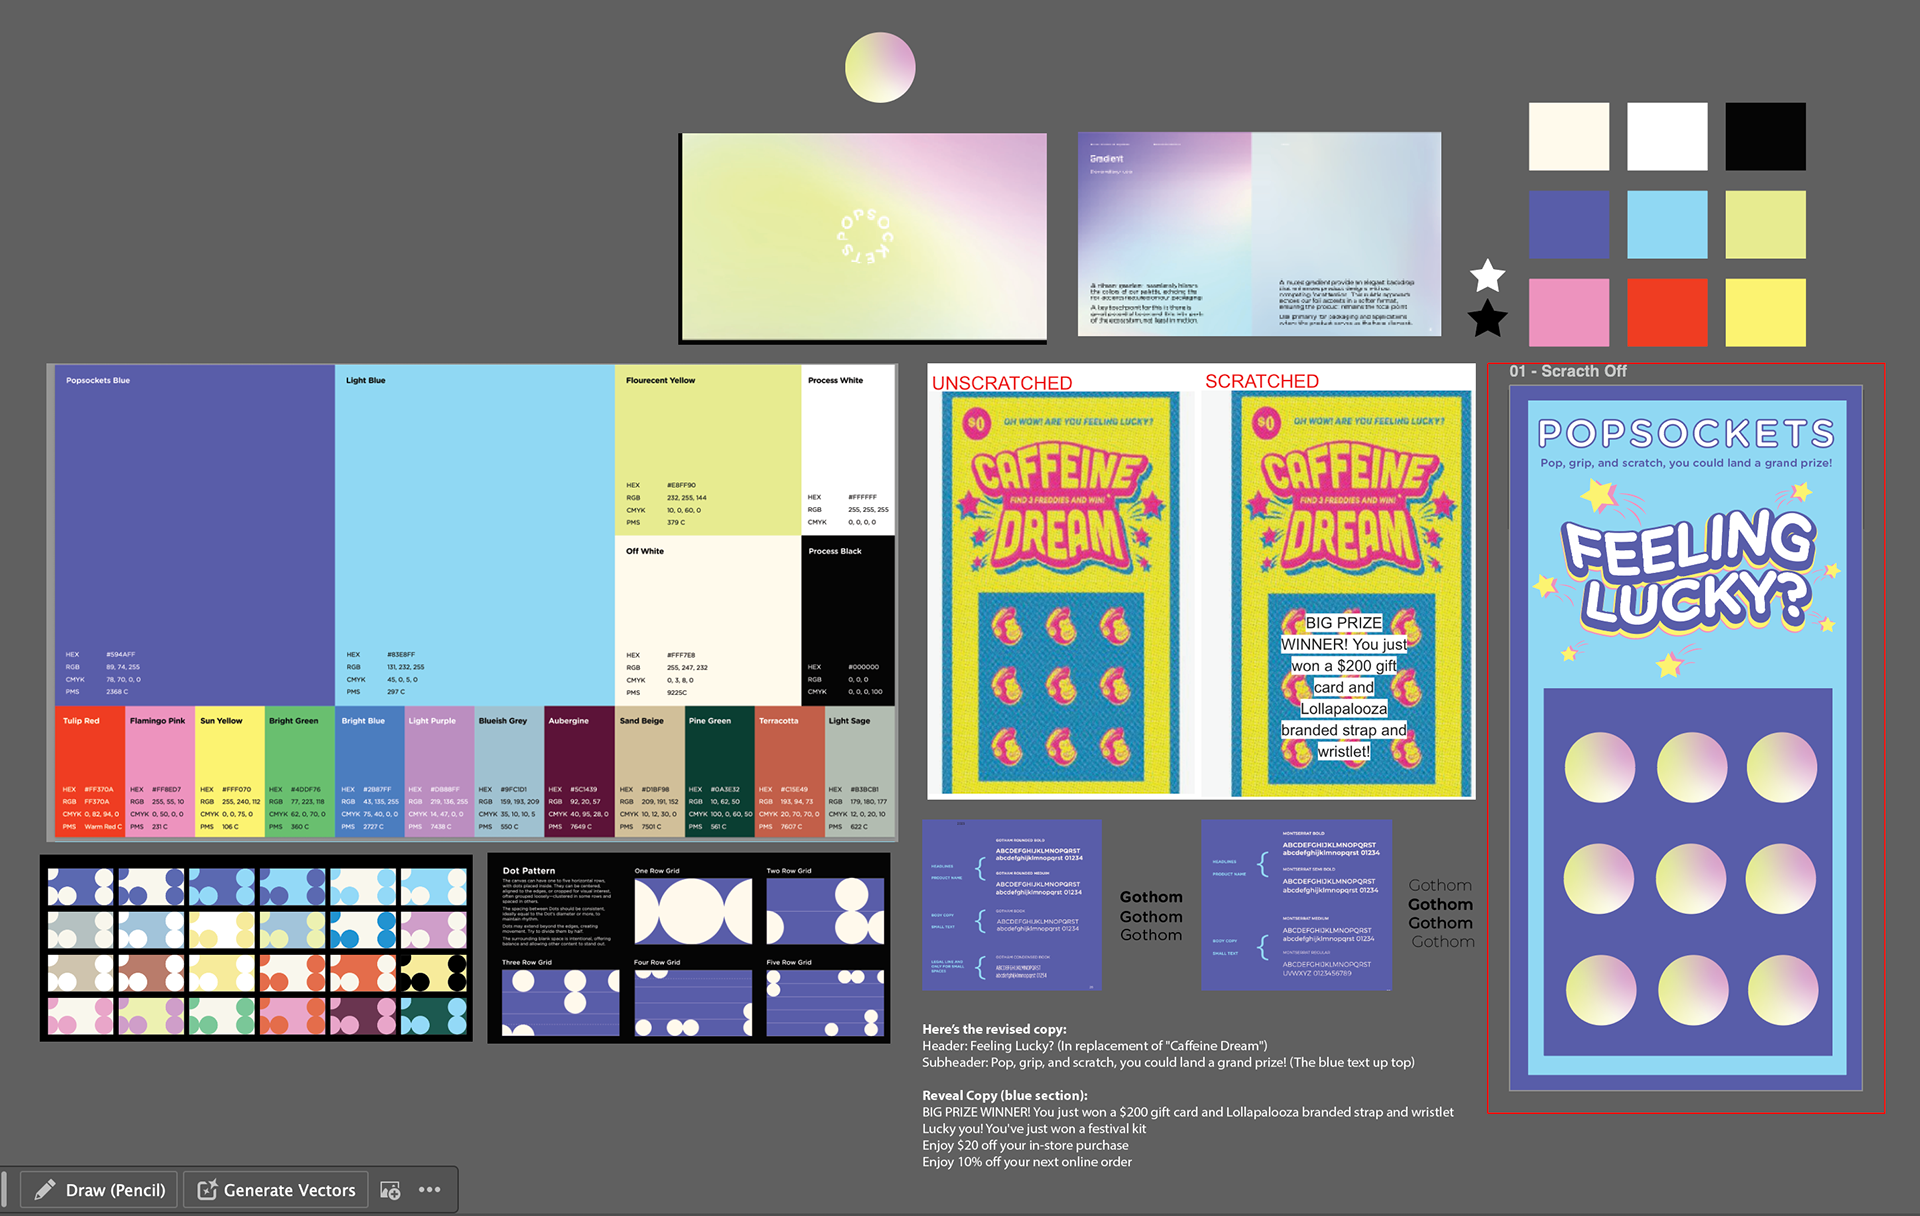
Task: Select the Tulip Red palette swatch
Action: point(90,772)
